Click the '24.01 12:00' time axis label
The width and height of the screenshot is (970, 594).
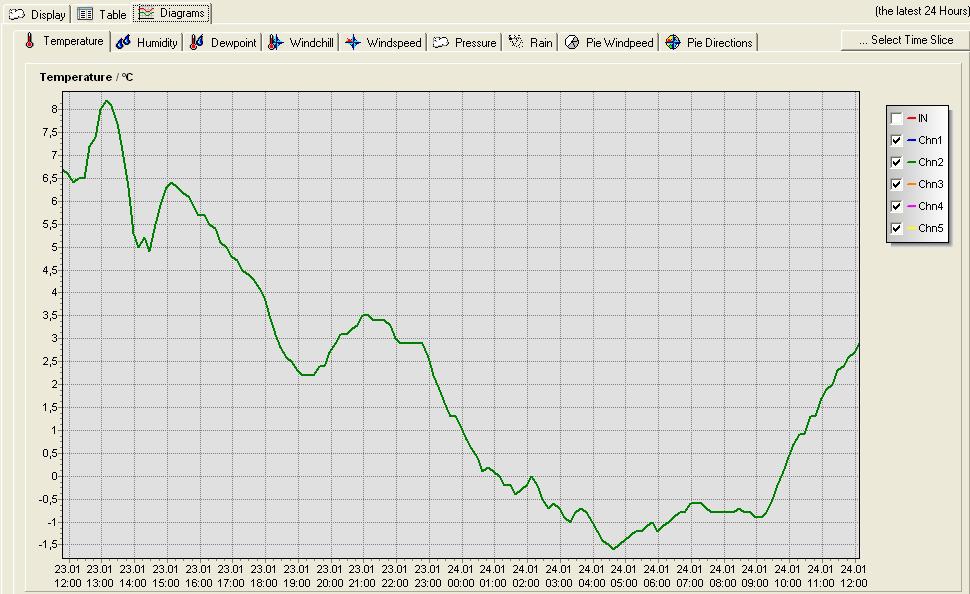(853, 576)
